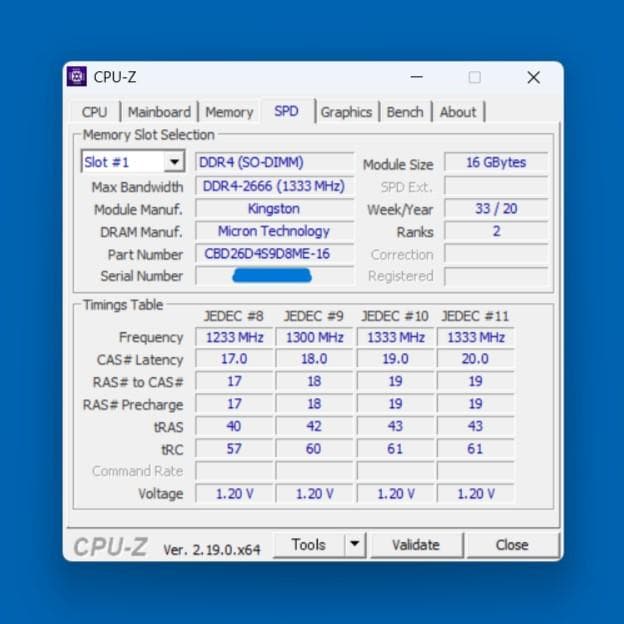This screenshot has width=624, height=624.
Task: Click the Serial Number field
Action: pos(274,276)
